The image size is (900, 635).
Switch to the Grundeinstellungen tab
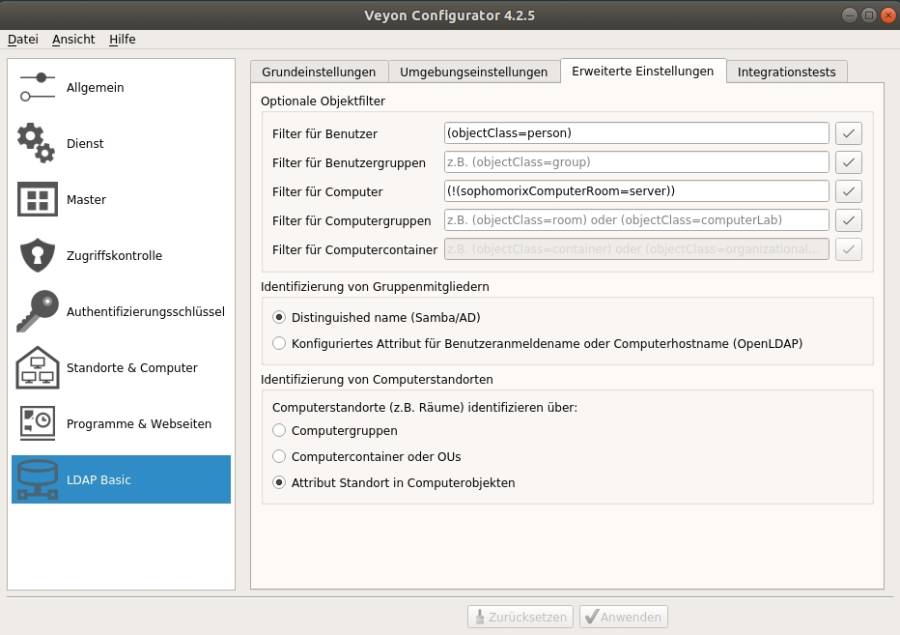(319, 72)
